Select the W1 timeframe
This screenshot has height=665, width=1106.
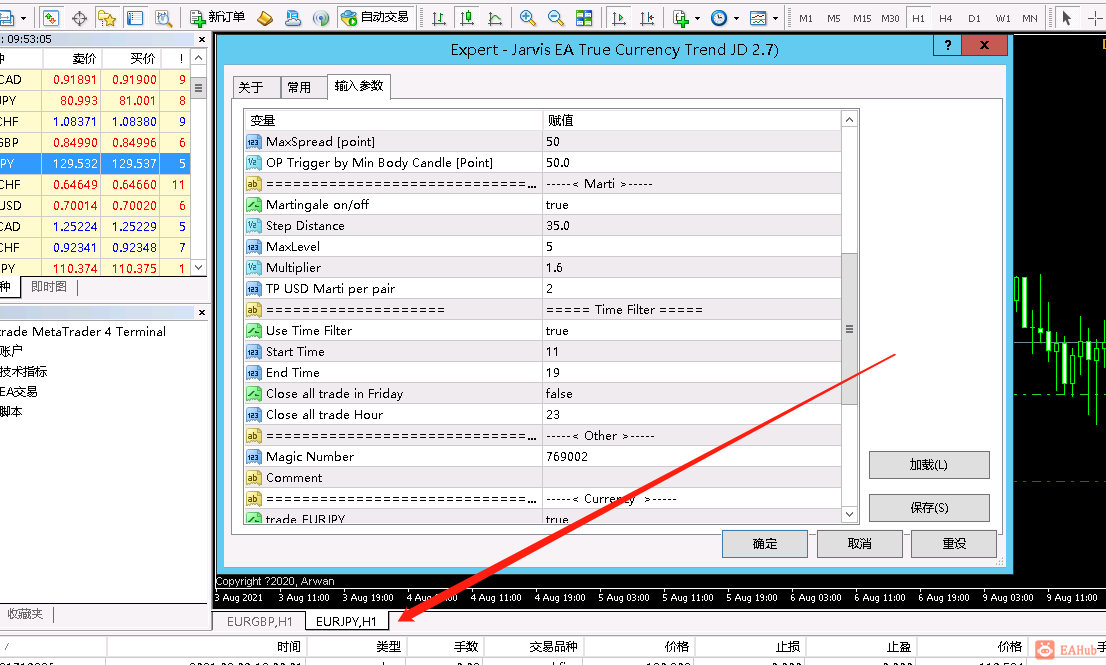[1002, 18]
